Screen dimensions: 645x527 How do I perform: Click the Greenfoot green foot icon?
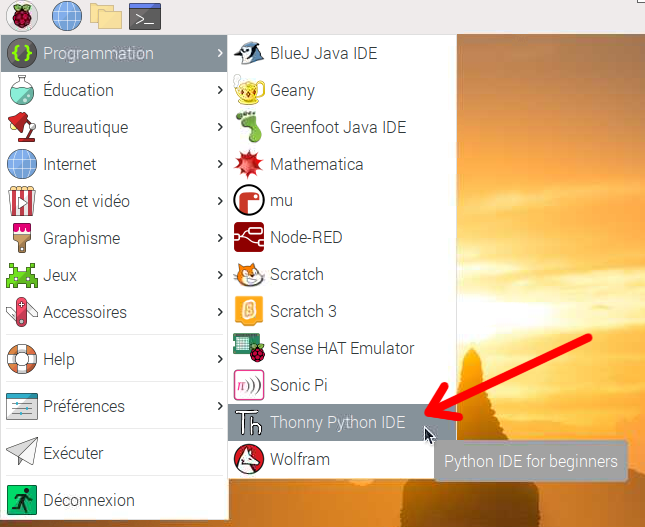248,127
